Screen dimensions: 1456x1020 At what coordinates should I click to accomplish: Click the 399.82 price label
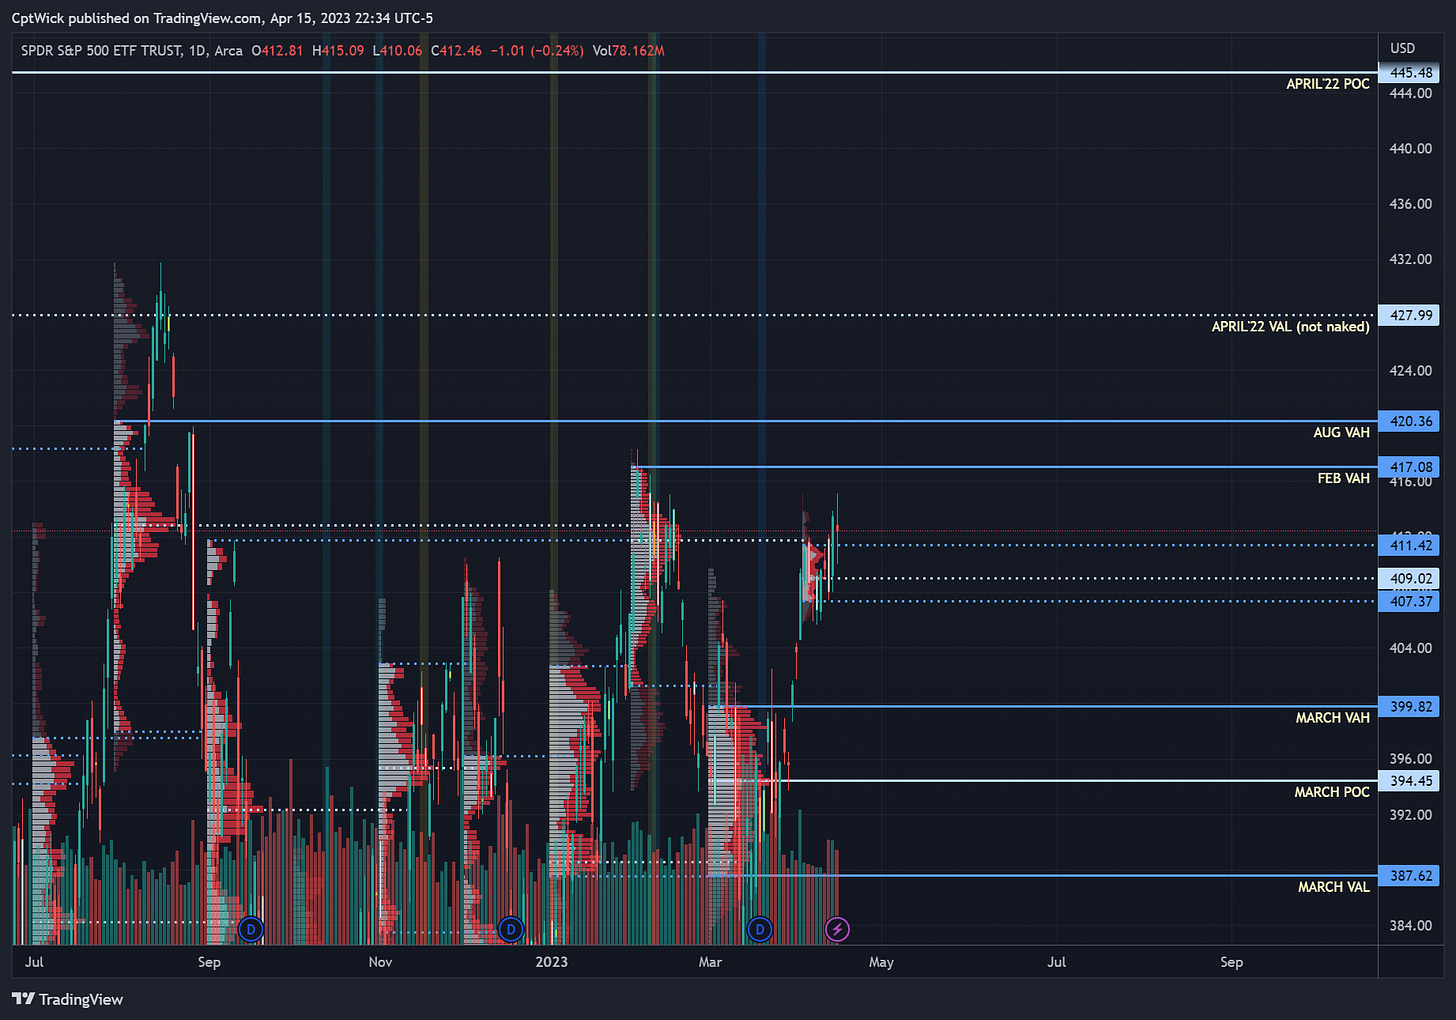1410,706
